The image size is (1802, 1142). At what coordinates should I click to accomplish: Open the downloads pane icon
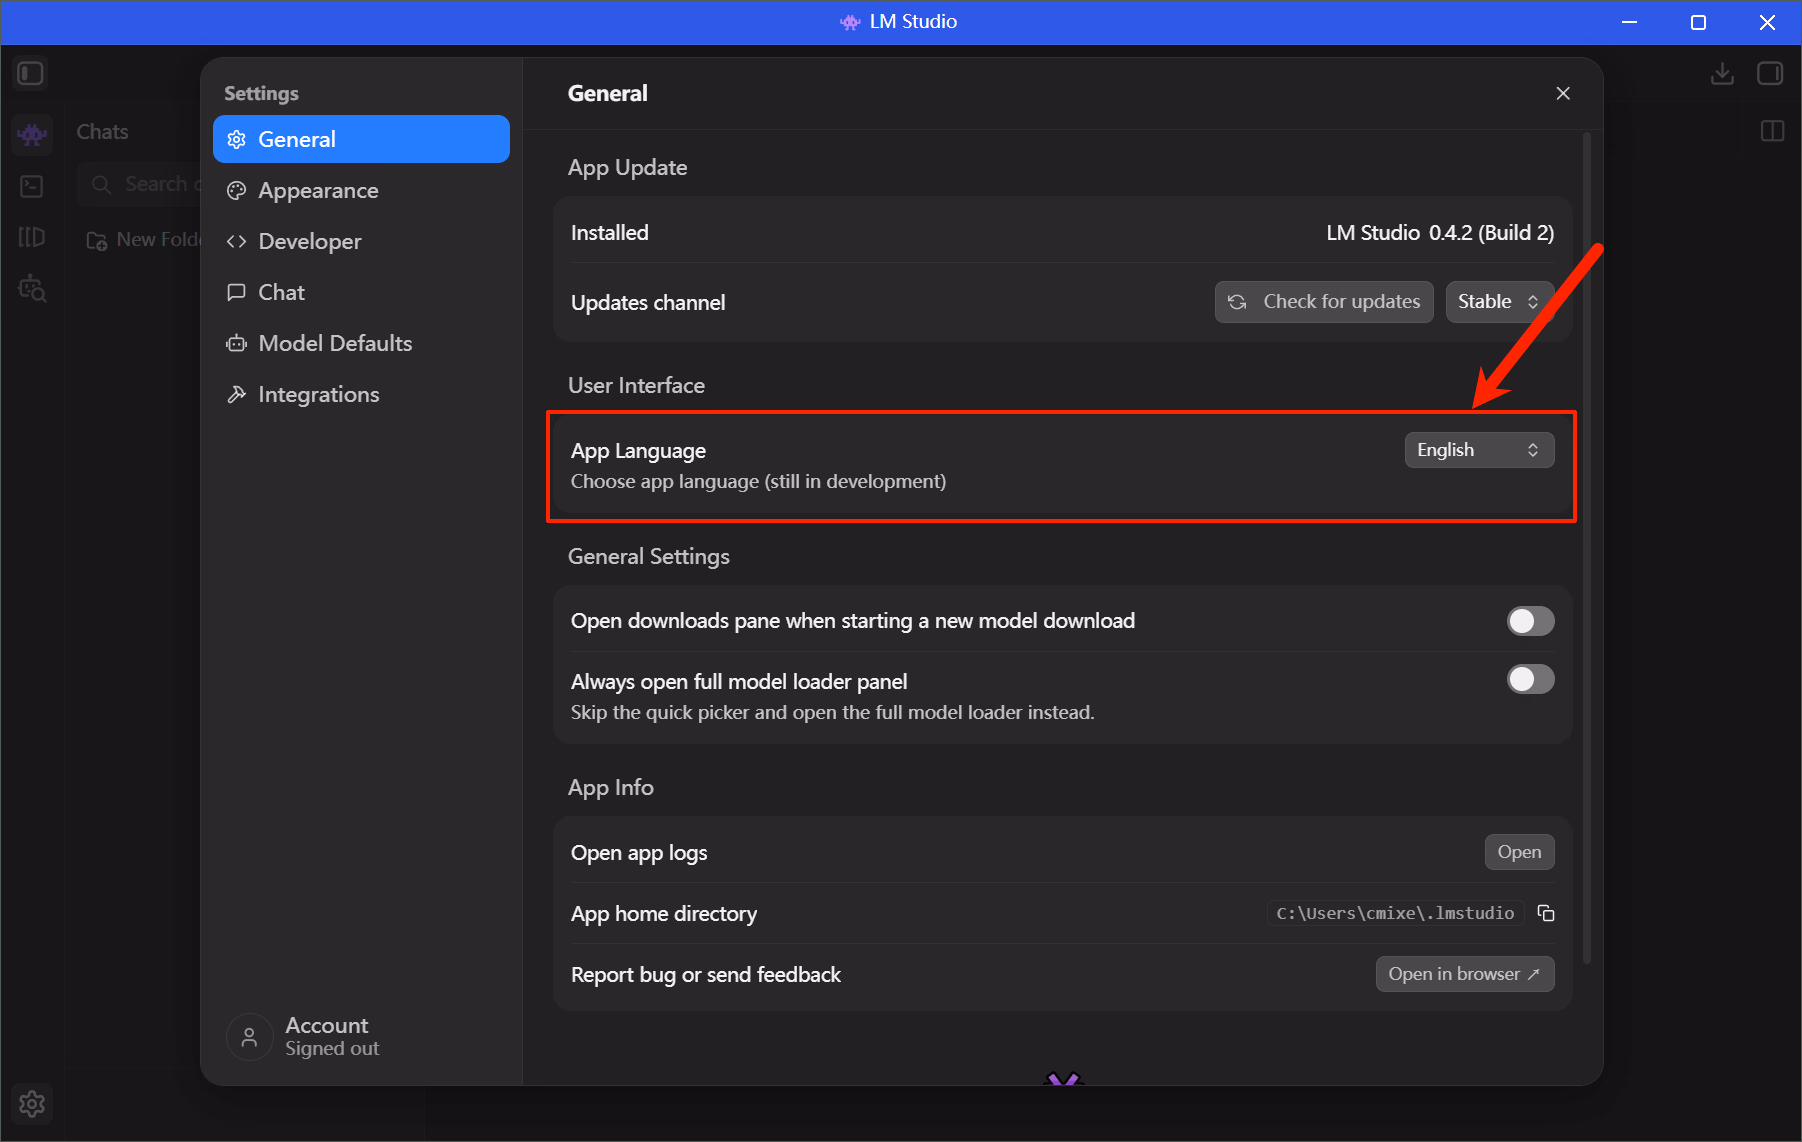point(1722,73)
